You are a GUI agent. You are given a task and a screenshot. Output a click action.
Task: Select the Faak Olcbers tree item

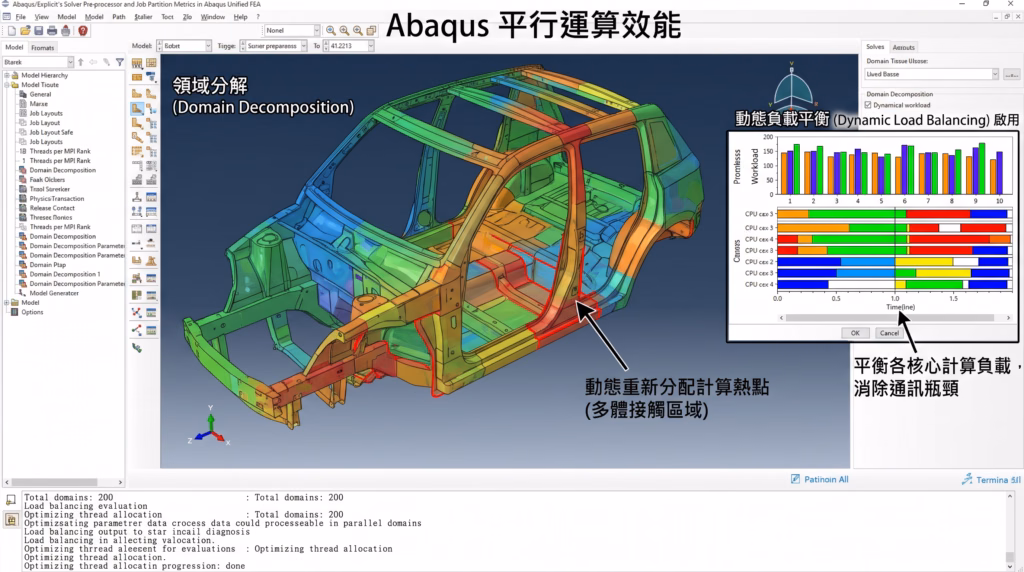[x=47, y=180]
